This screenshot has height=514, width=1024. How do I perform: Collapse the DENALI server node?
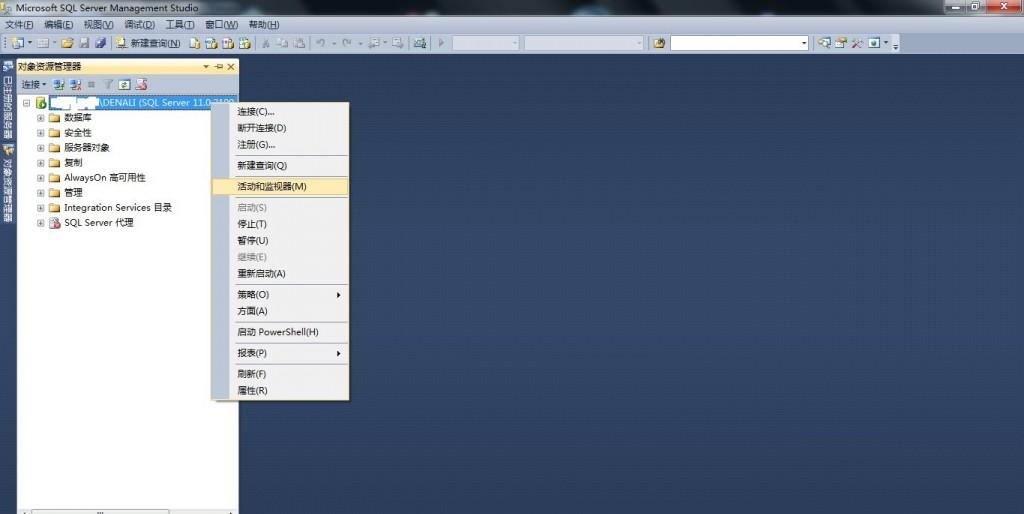27,103
